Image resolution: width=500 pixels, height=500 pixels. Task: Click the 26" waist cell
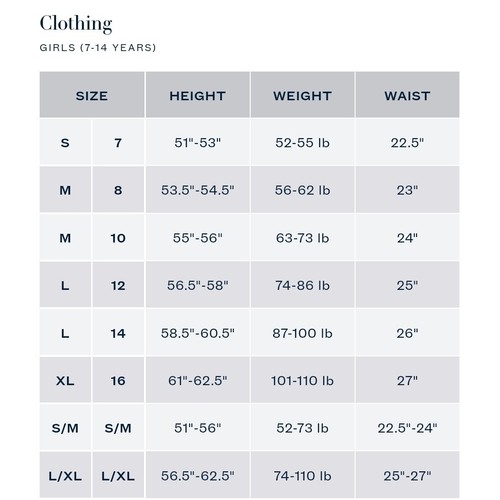tap(407, 332)
